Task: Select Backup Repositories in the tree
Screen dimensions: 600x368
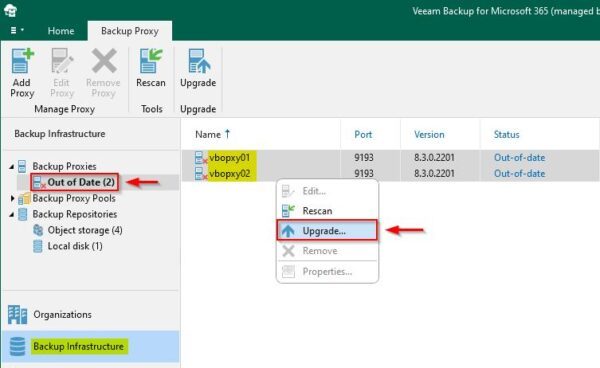Action: (75, 214)
